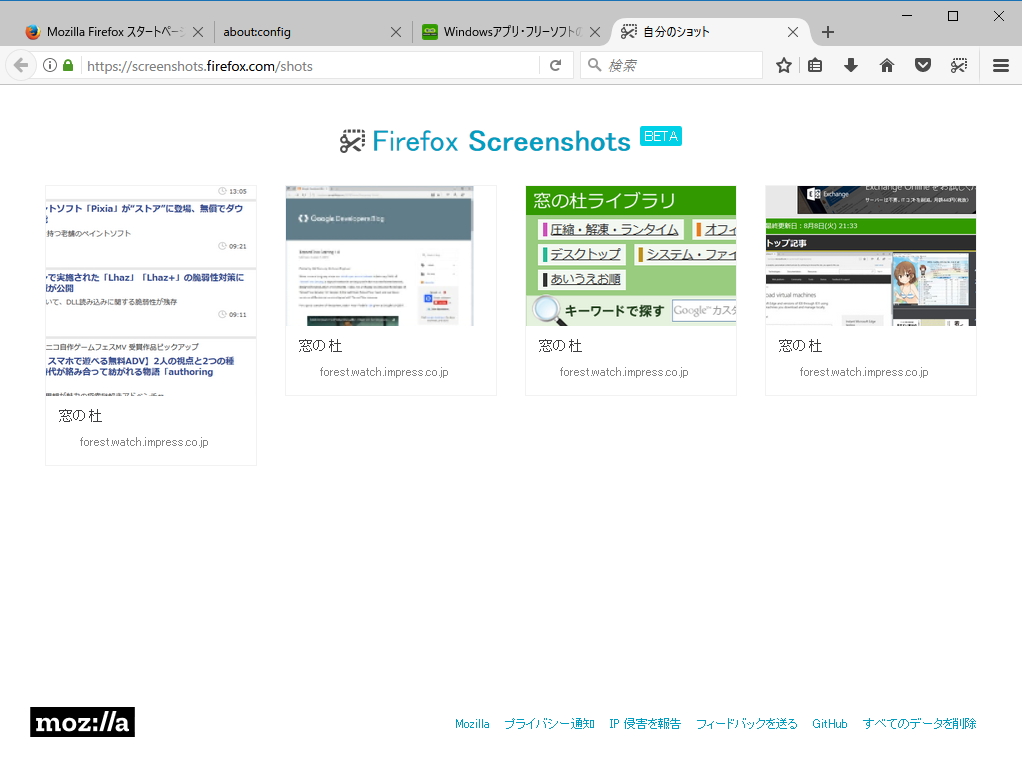Open the Pixia news shot thumbnail

coord(151,290)
